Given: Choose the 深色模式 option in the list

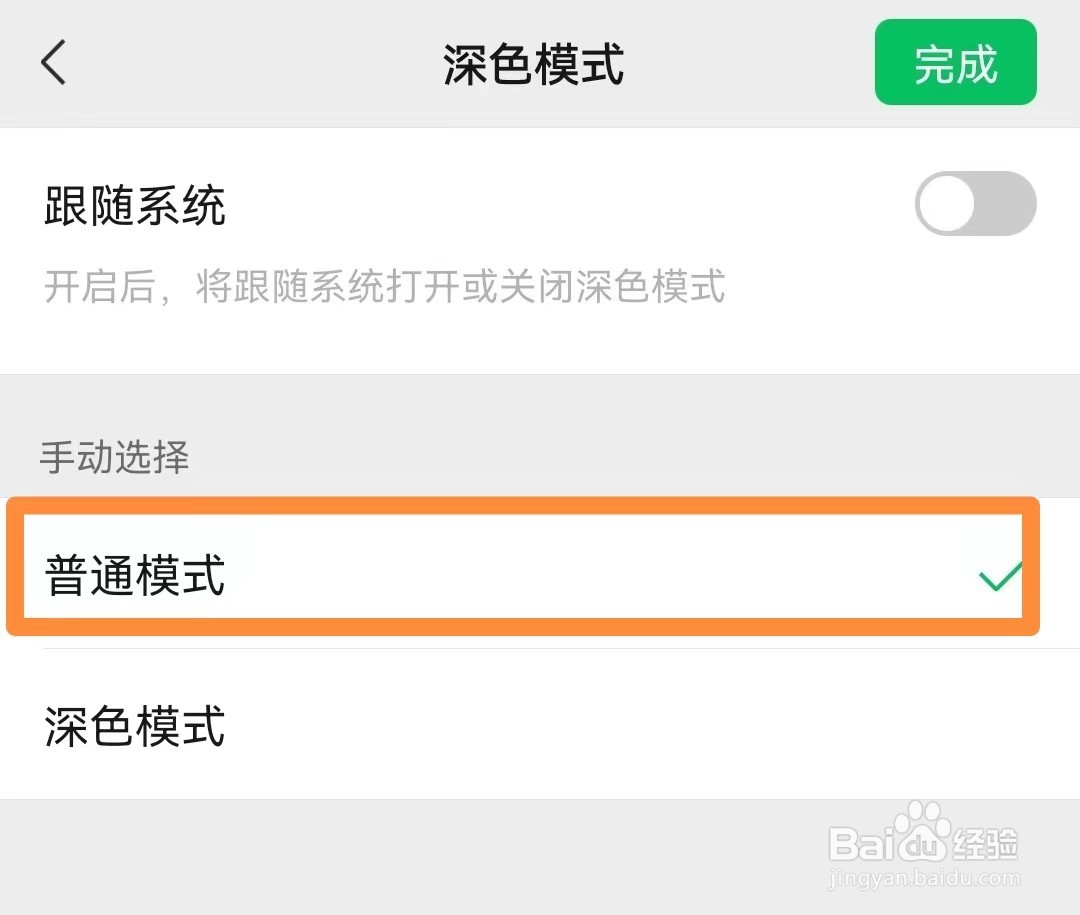Looking at the screenshot, I should click(135, 726).
